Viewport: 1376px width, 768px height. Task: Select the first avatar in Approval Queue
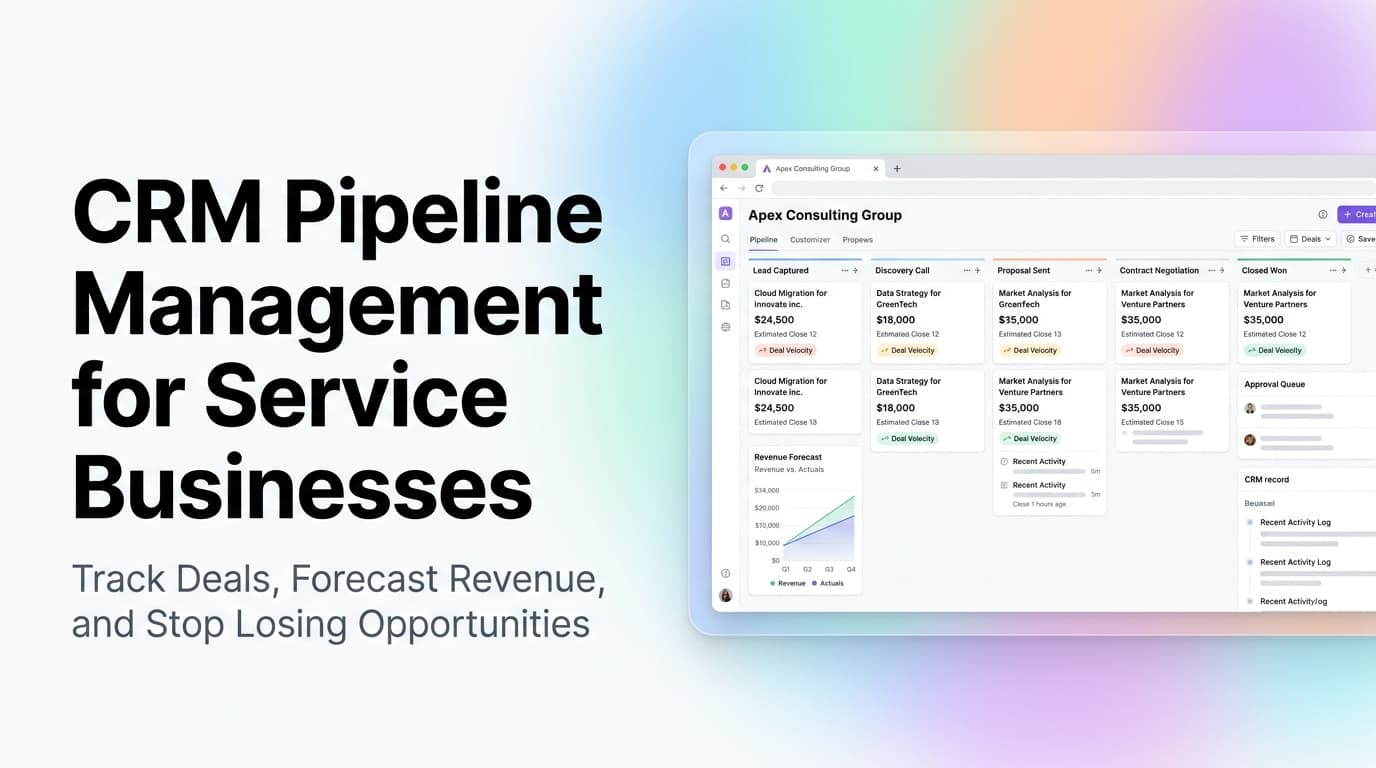click(1250, 408)
